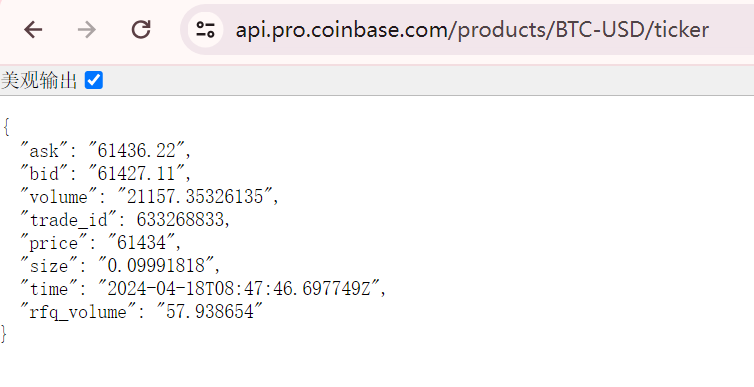This screenshot has height=387, width=754.
Task: Select the ask value 61436.22
Action: (x=137, y=151)
